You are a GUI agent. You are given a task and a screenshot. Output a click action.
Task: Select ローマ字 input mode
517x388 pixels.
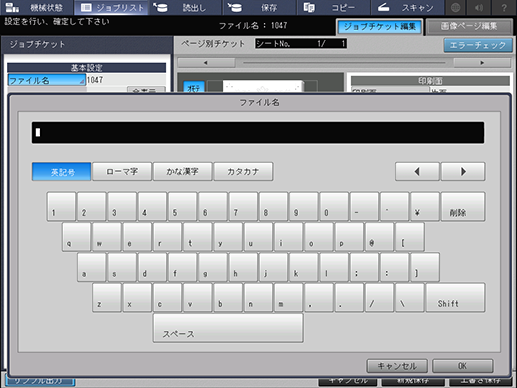[x=122, y=172]
